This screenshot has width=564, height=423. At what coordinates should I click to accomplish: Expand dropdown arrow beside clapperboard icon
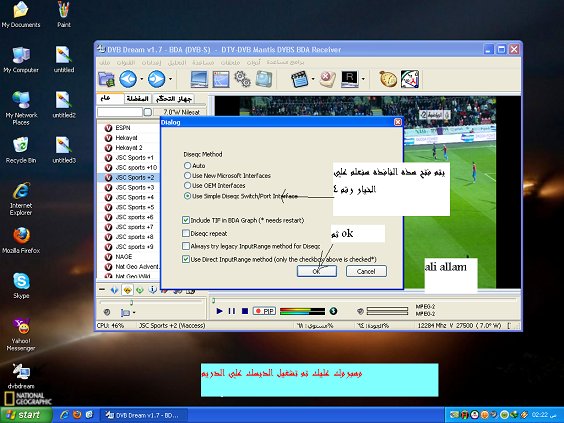pos(313,79)
